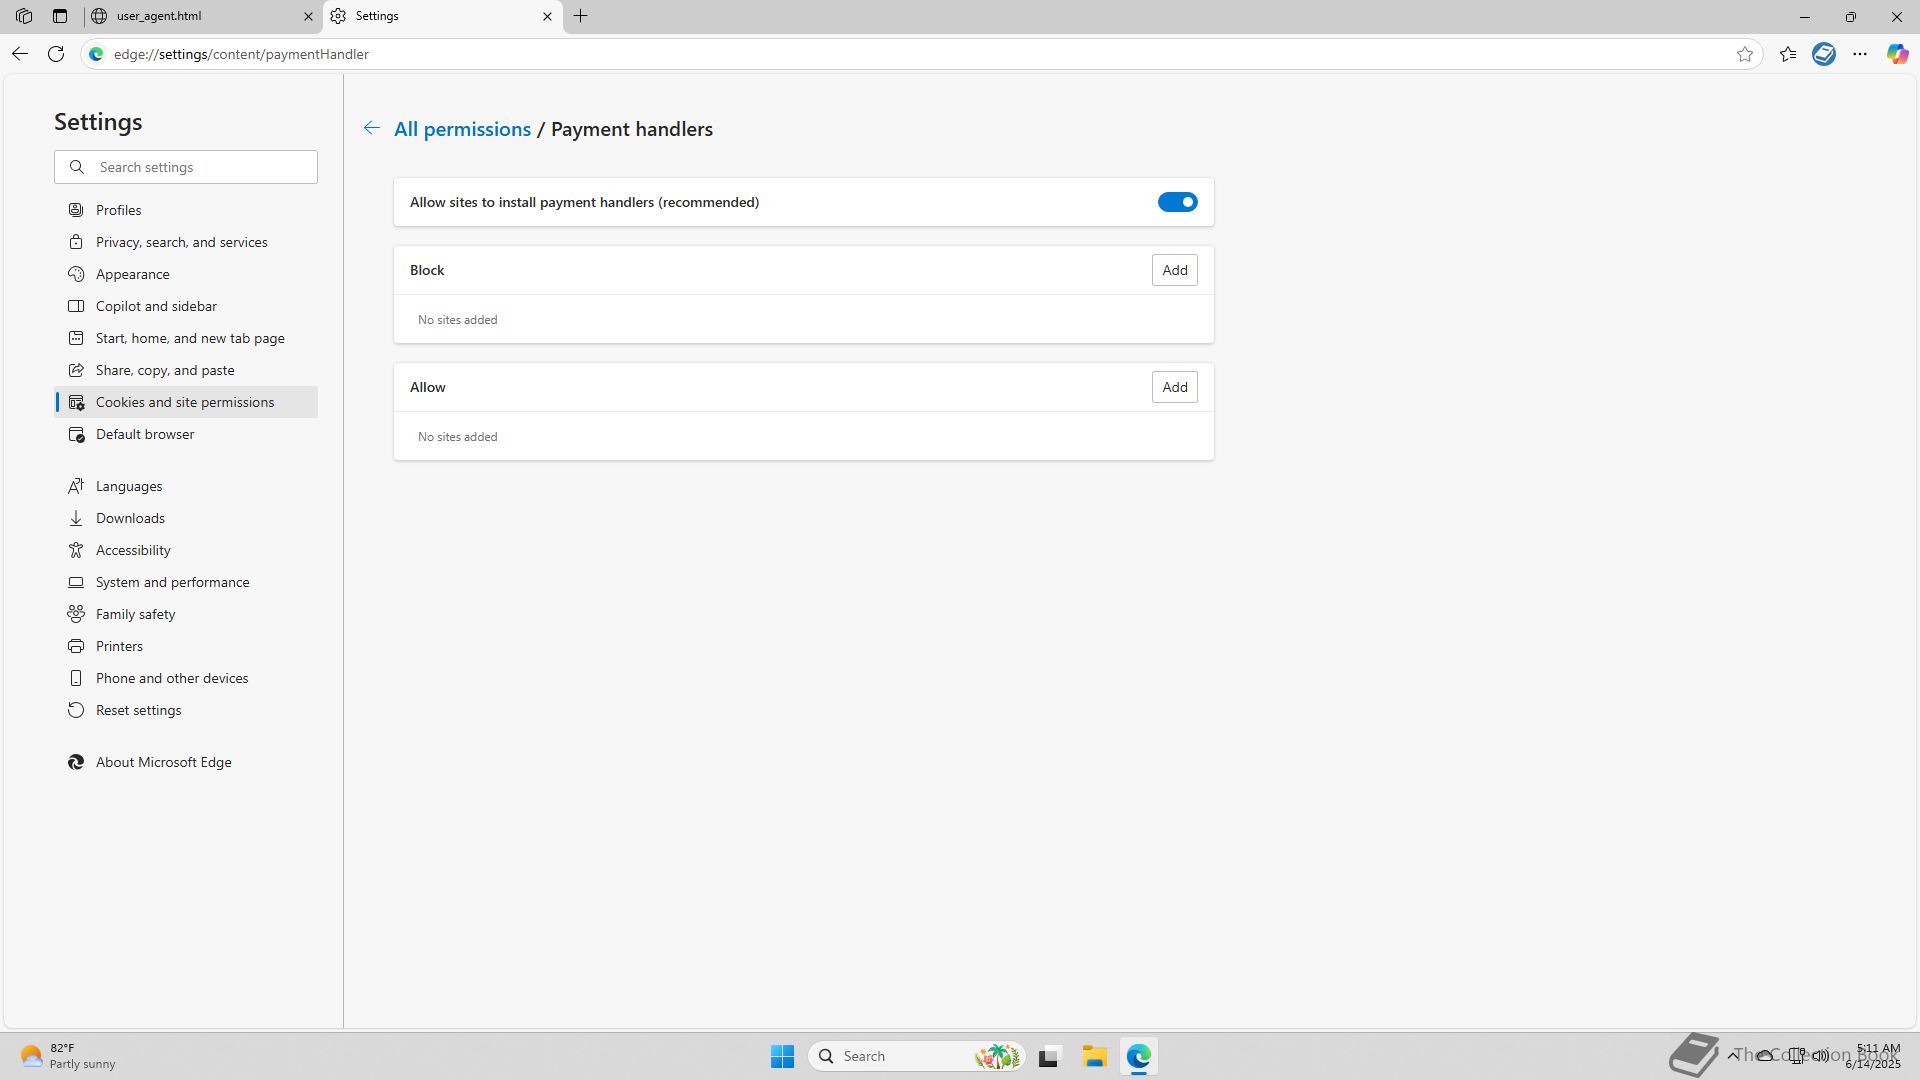This screenshot has height=1080, width=1920.
Task: Open the Copilot icon in toolbar
Action: click(x=1896, y=54)
